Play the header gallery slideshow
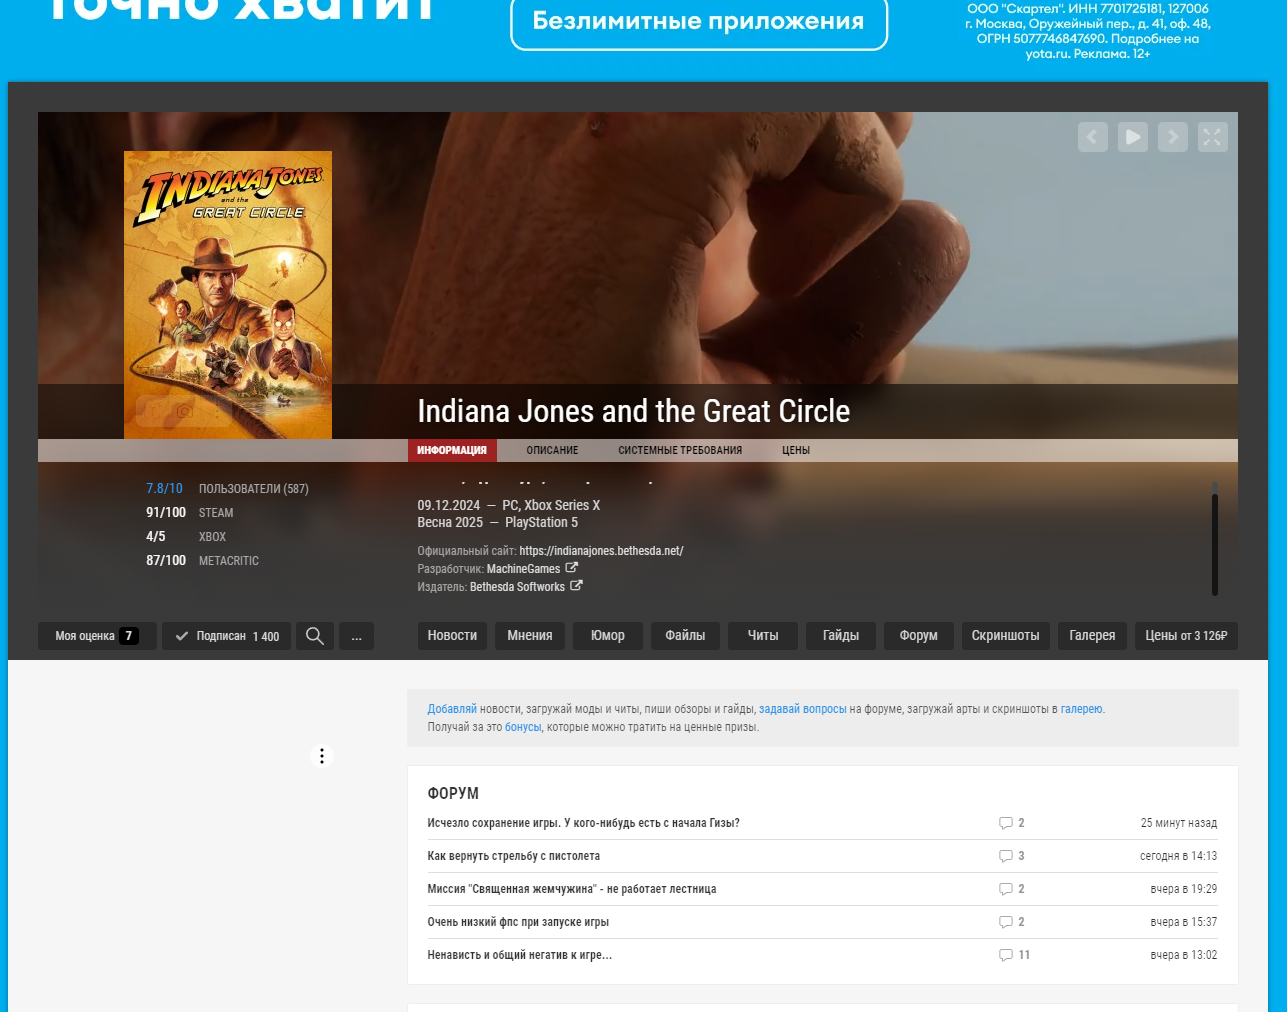1287x1012 pixels. click(x=1132, y=137)
